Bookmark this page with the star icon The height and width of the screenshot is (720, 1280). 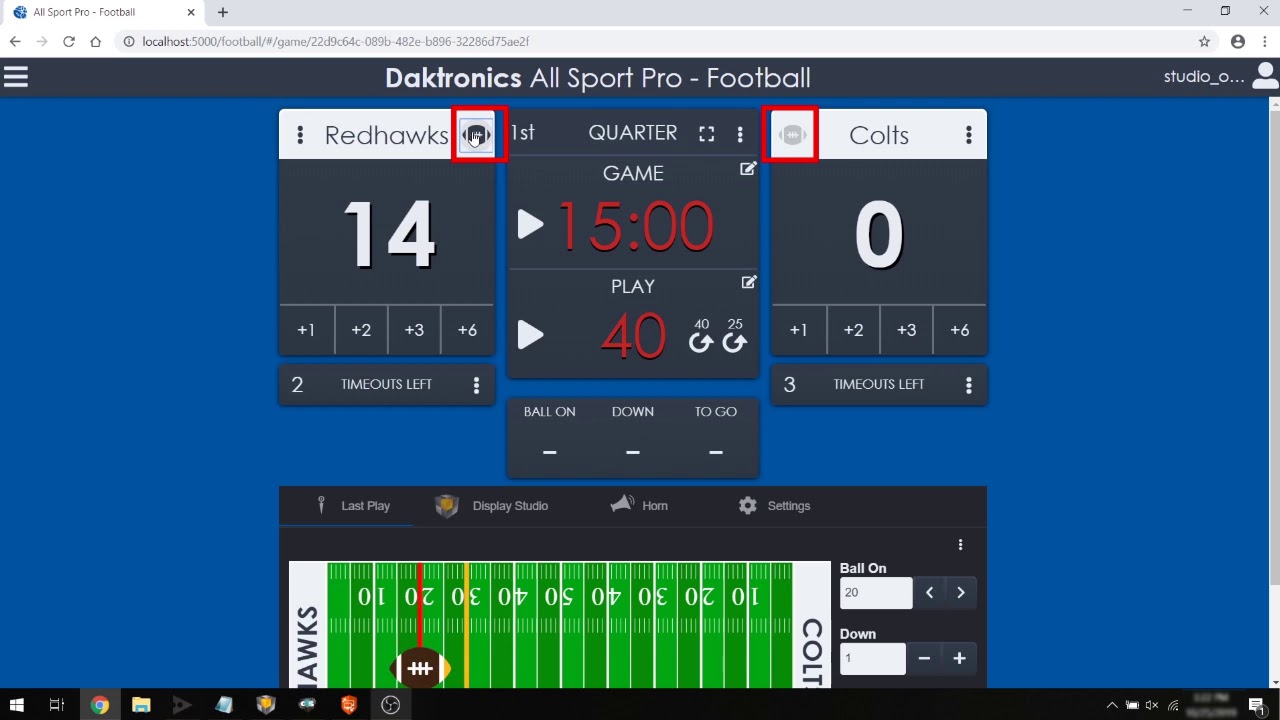coord(1204,42)
